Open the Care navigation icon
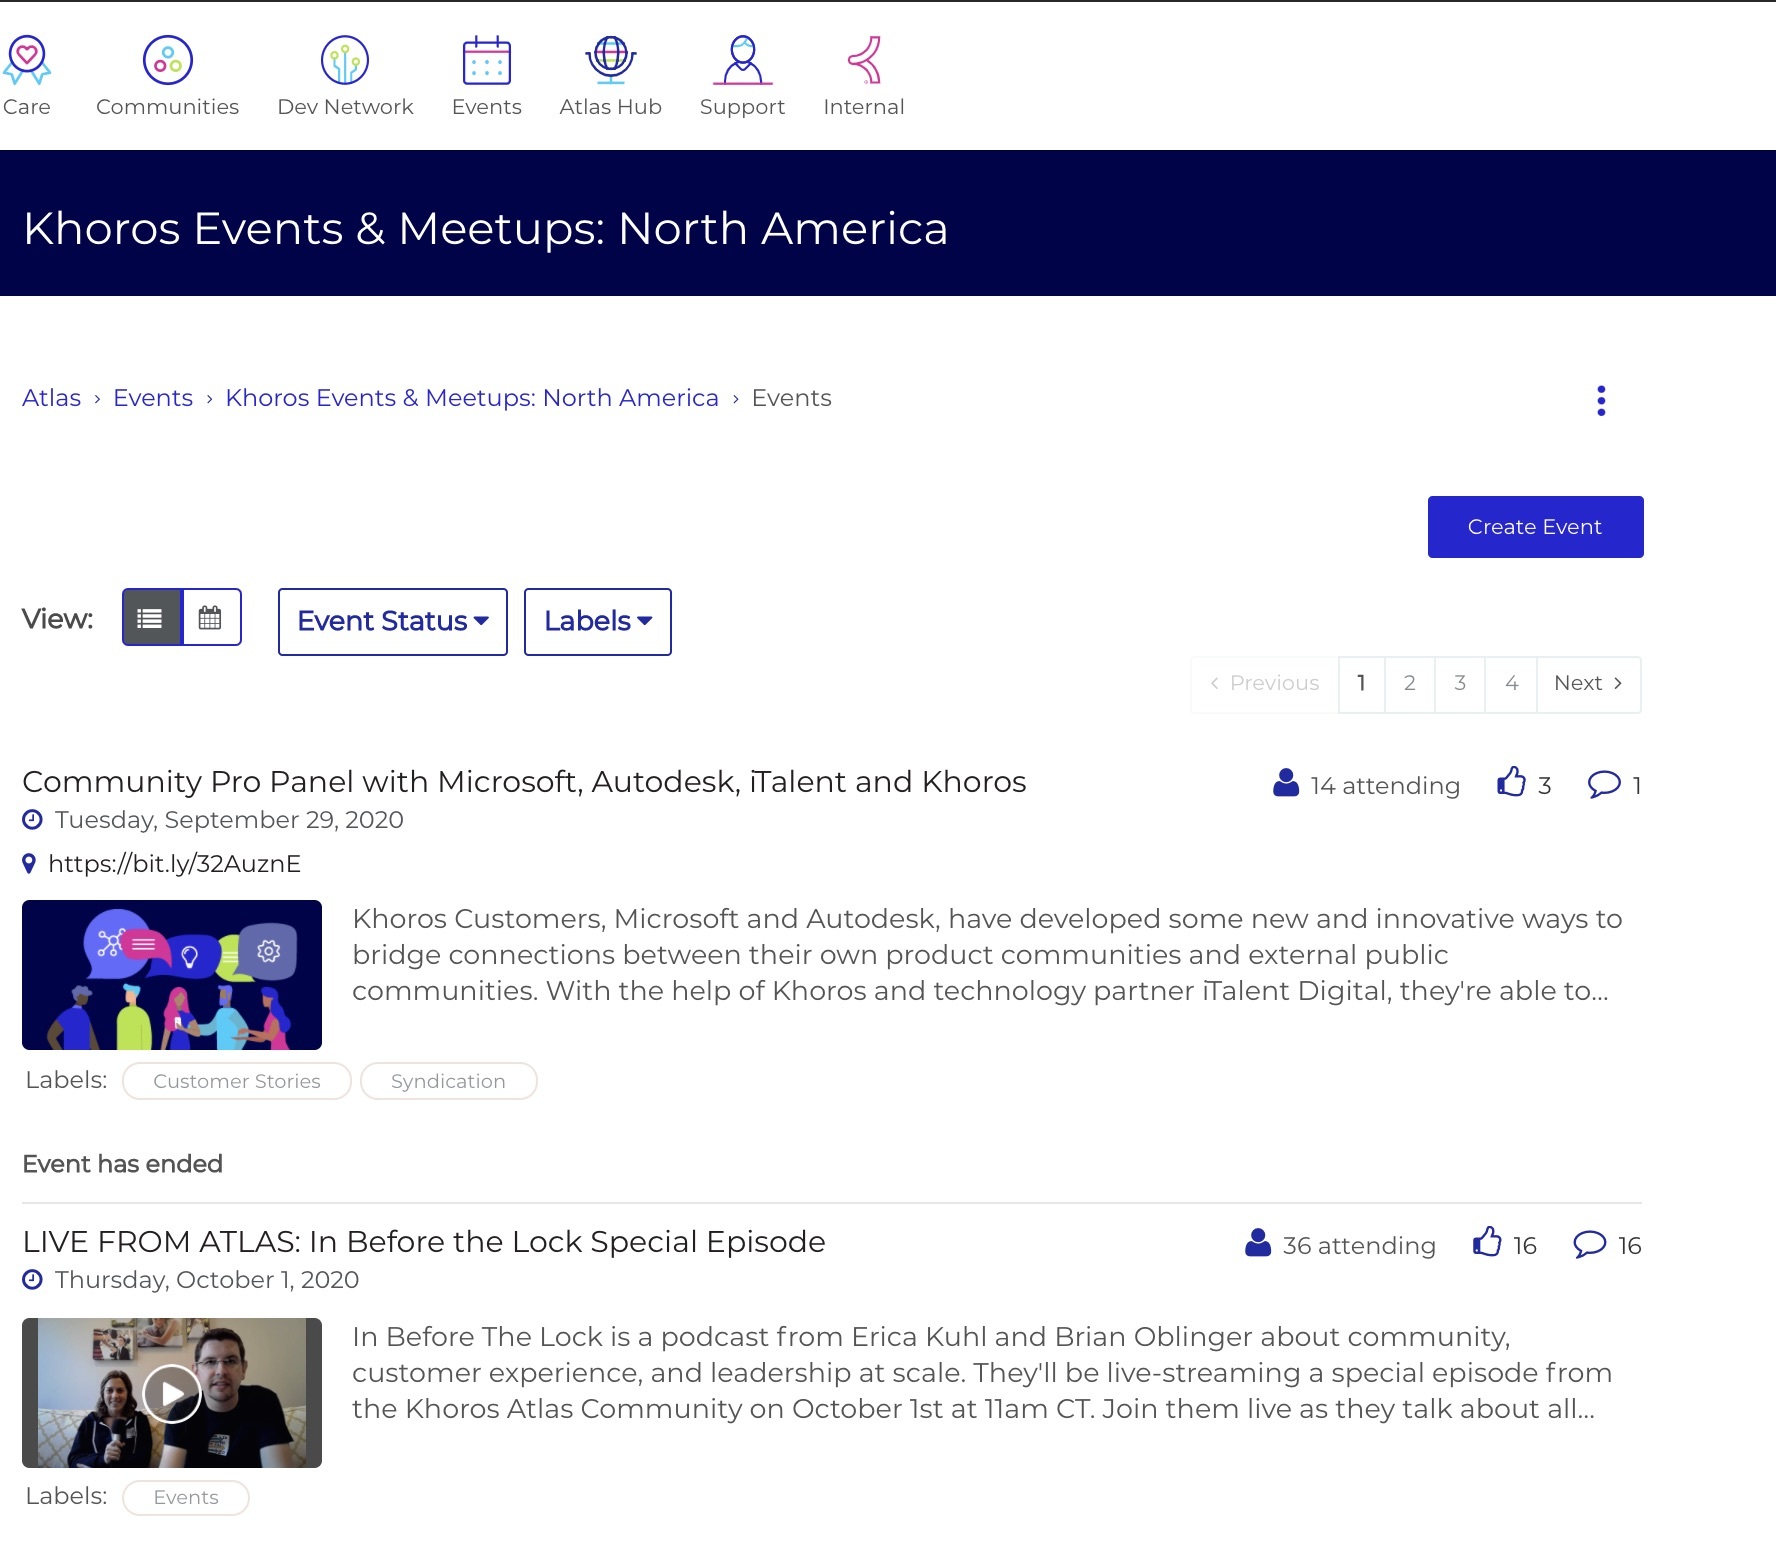 pos(26,60)
